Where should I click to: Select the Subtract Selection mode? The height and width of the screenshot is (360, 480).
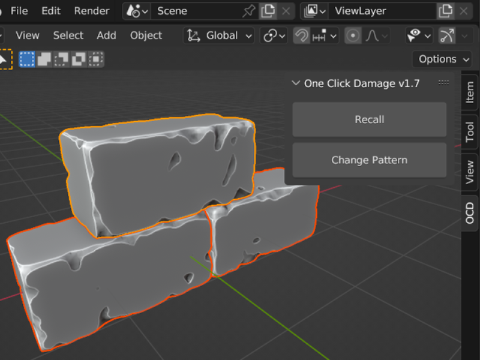[61, 59]
